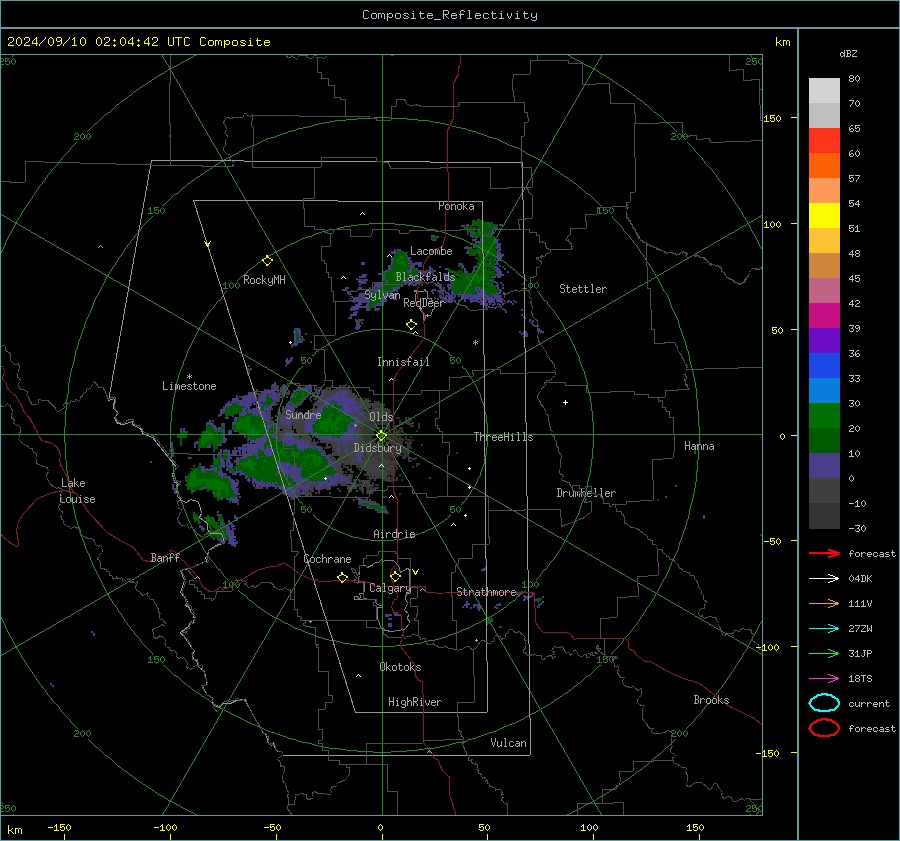Click the Strathmore label
This screenshot has height=841, width=900.
(486, 592)
